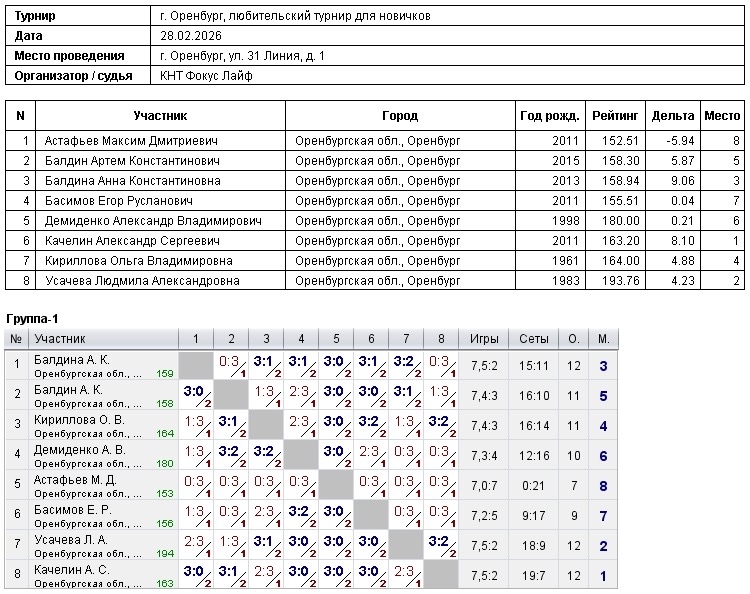Viewport: 750px width, 594px height.
Task: Click the "Город" column header
Action: pos(400,116)
